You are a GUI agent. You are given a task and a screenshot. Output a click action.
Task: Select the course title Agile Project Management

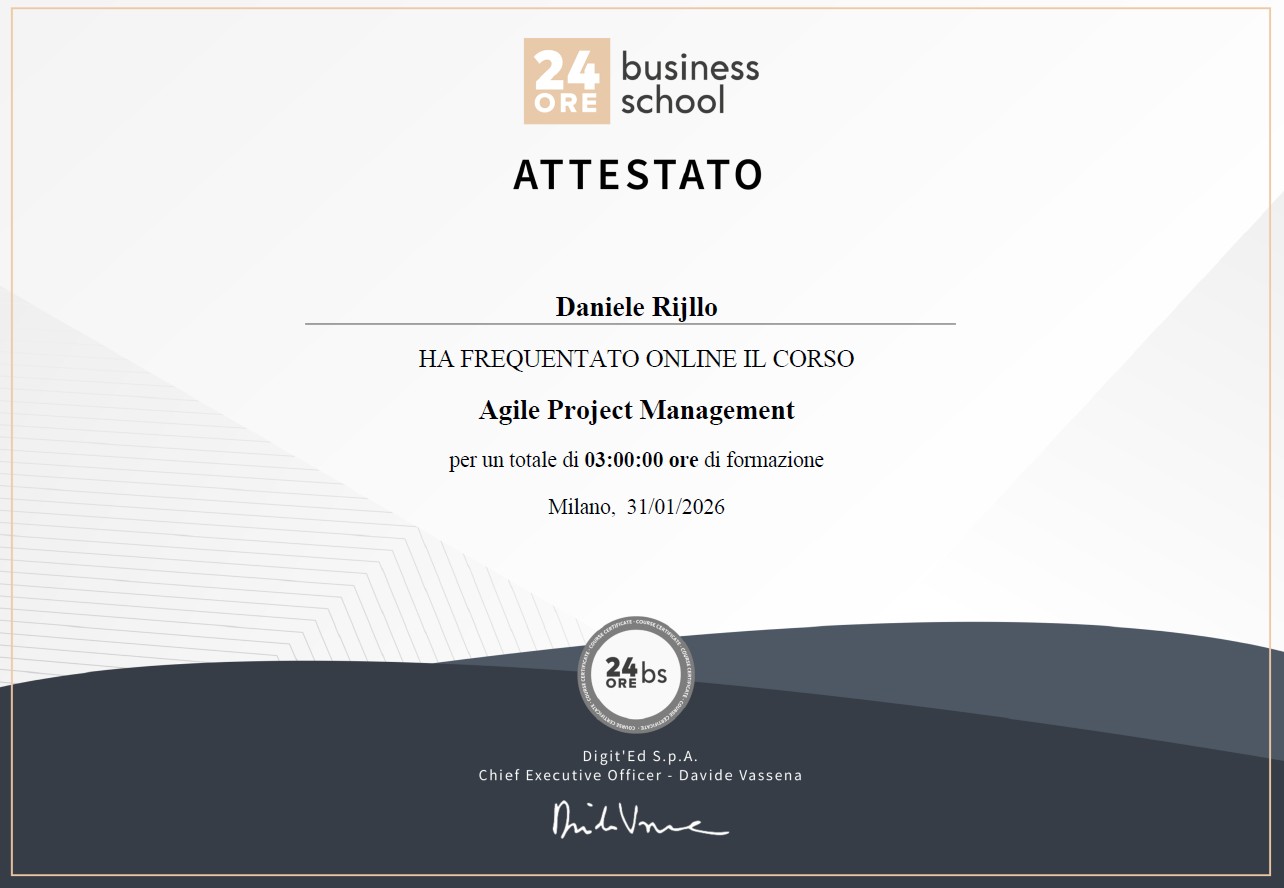636,410
